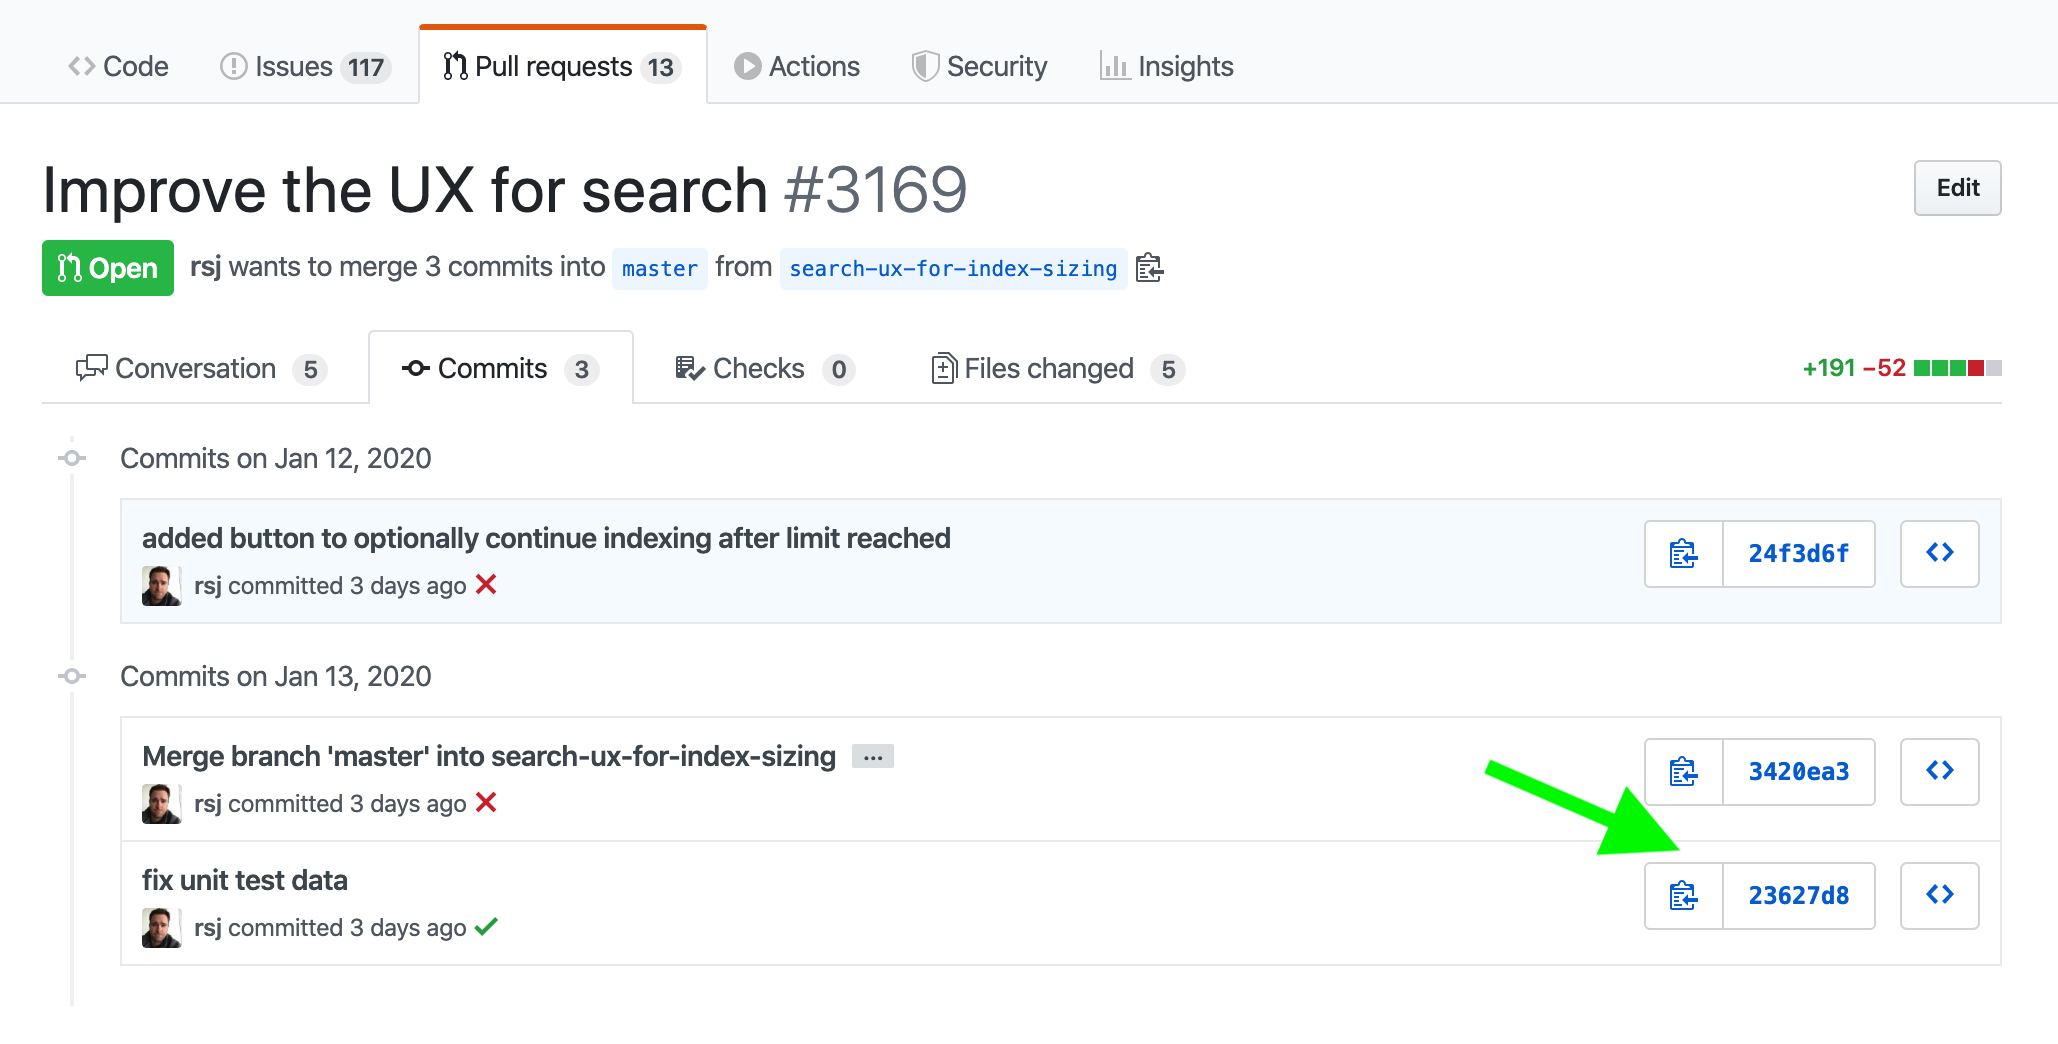Copy SHA for commit 3420ea3
2058x1044 pixels.
point(1684,771)
